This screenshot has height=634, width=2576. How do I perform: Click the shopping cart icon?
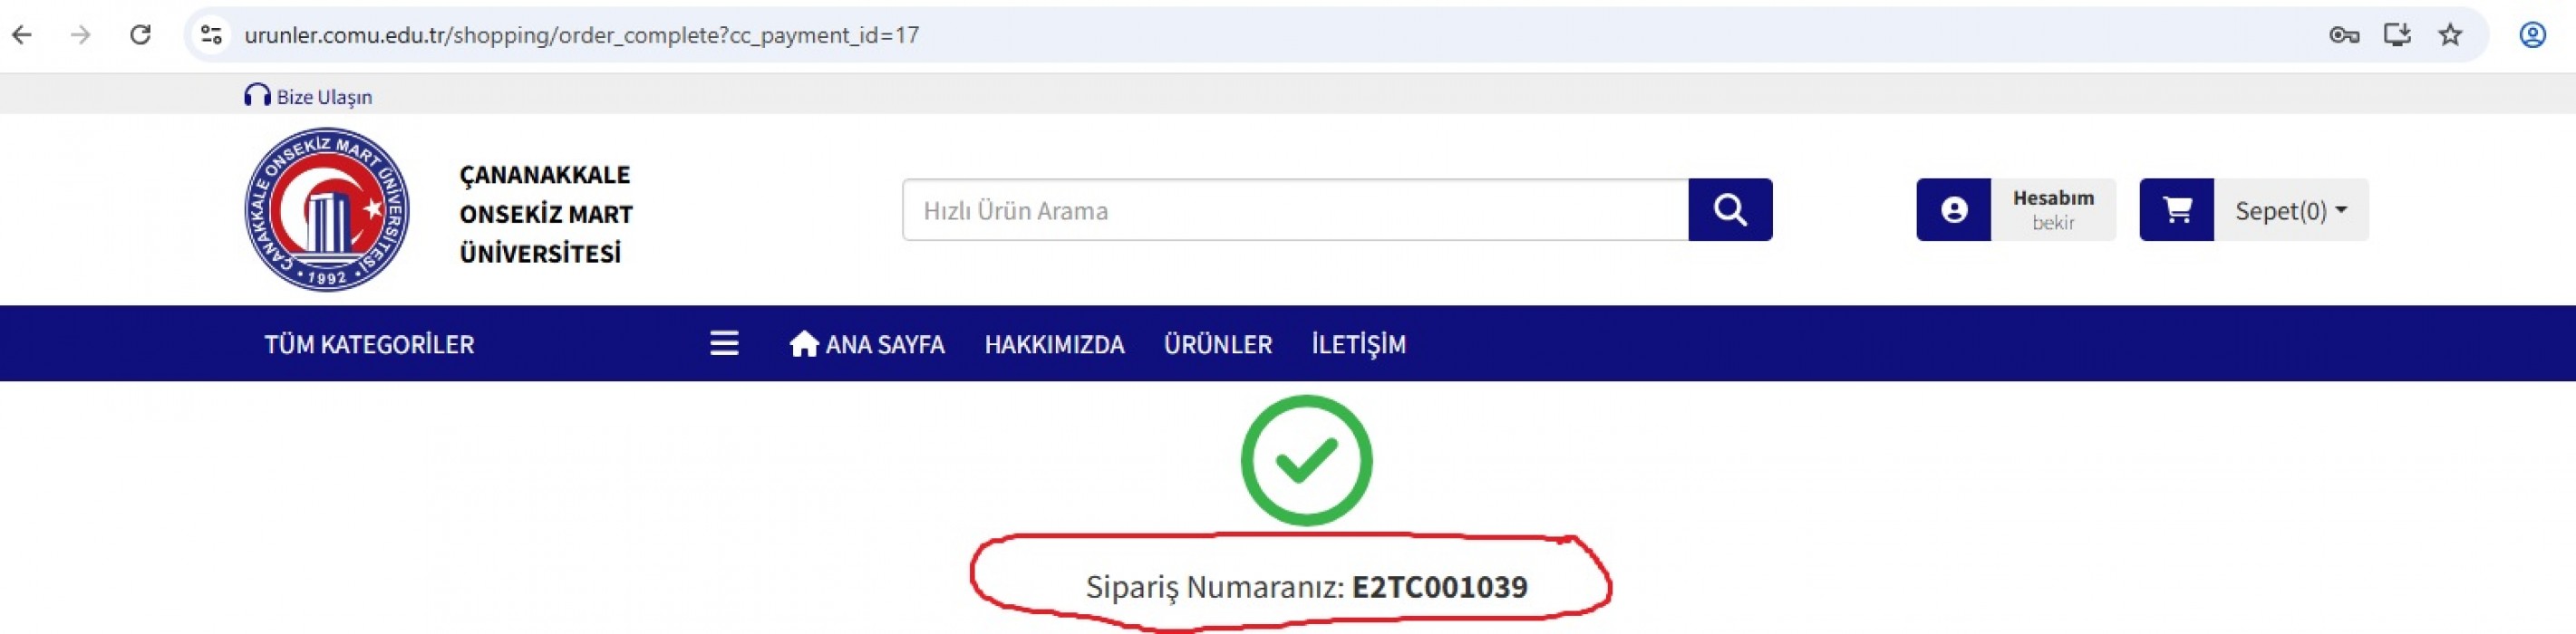[x=2176, y=210]
